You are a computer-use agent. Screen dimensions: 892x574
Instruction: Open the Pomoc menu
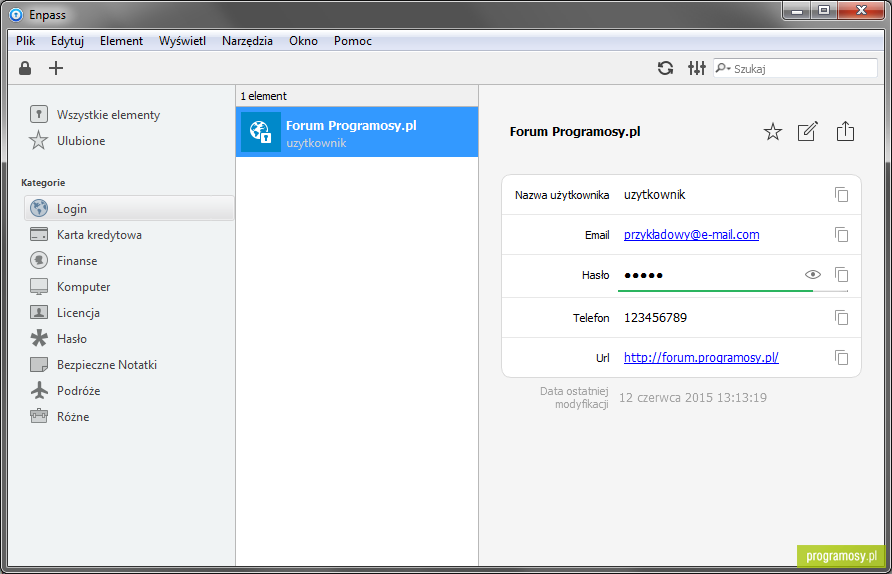click(x=353, y=41)
